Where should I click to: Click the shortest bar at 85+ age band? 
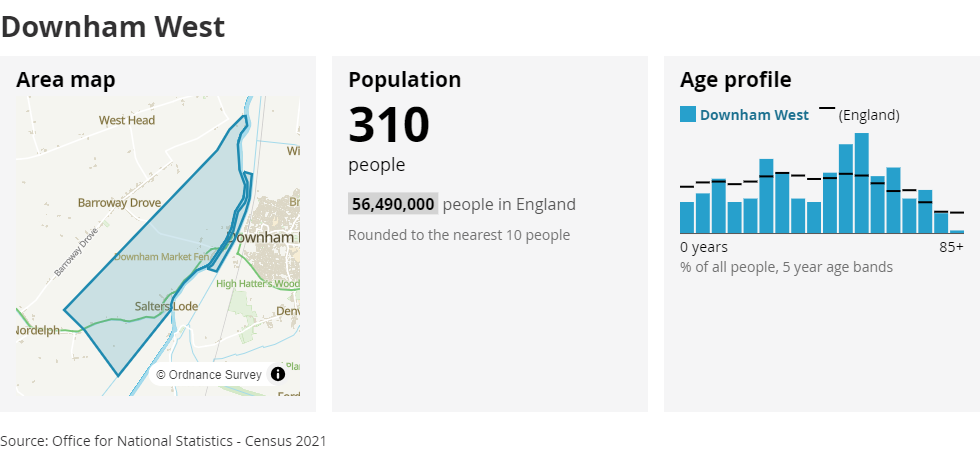tap(957, 231)
